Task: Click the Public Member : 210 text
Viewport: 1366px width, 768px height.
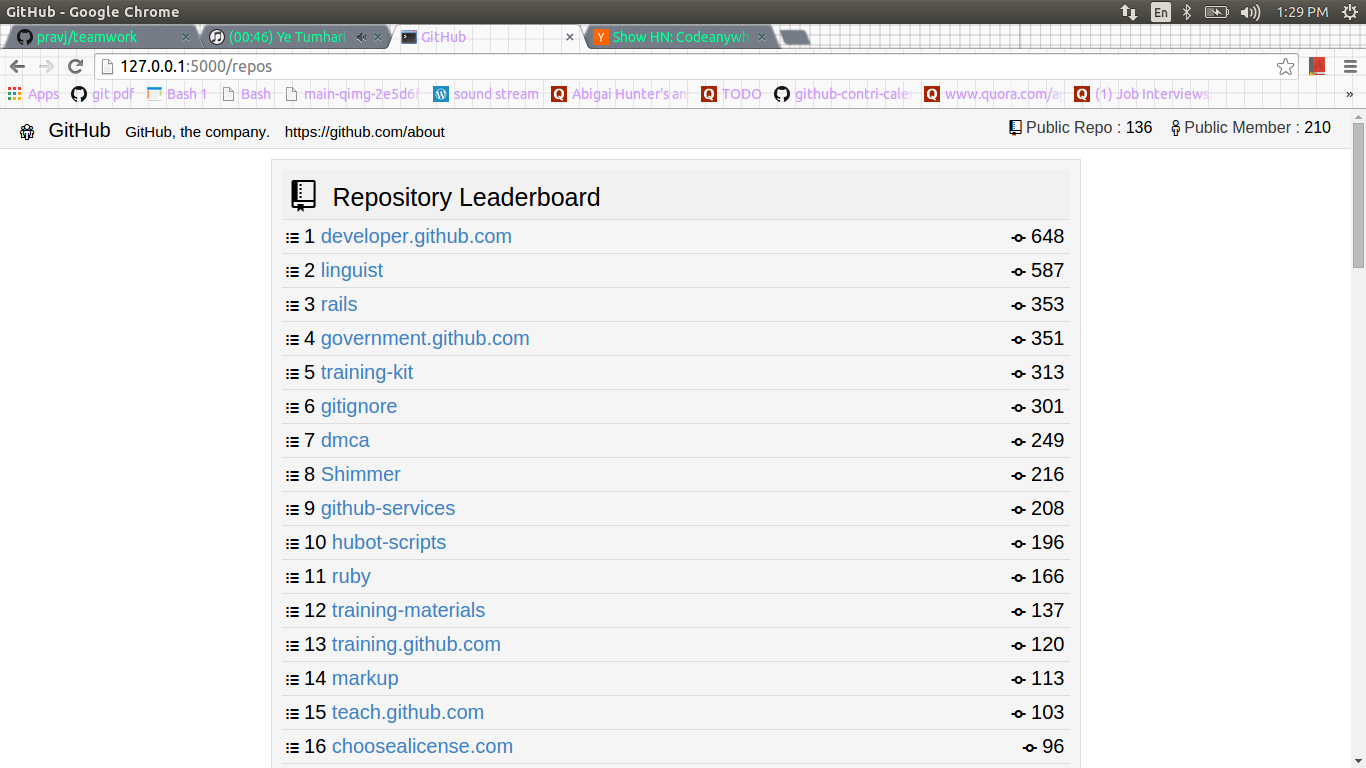Action: tap(1257, 128)
